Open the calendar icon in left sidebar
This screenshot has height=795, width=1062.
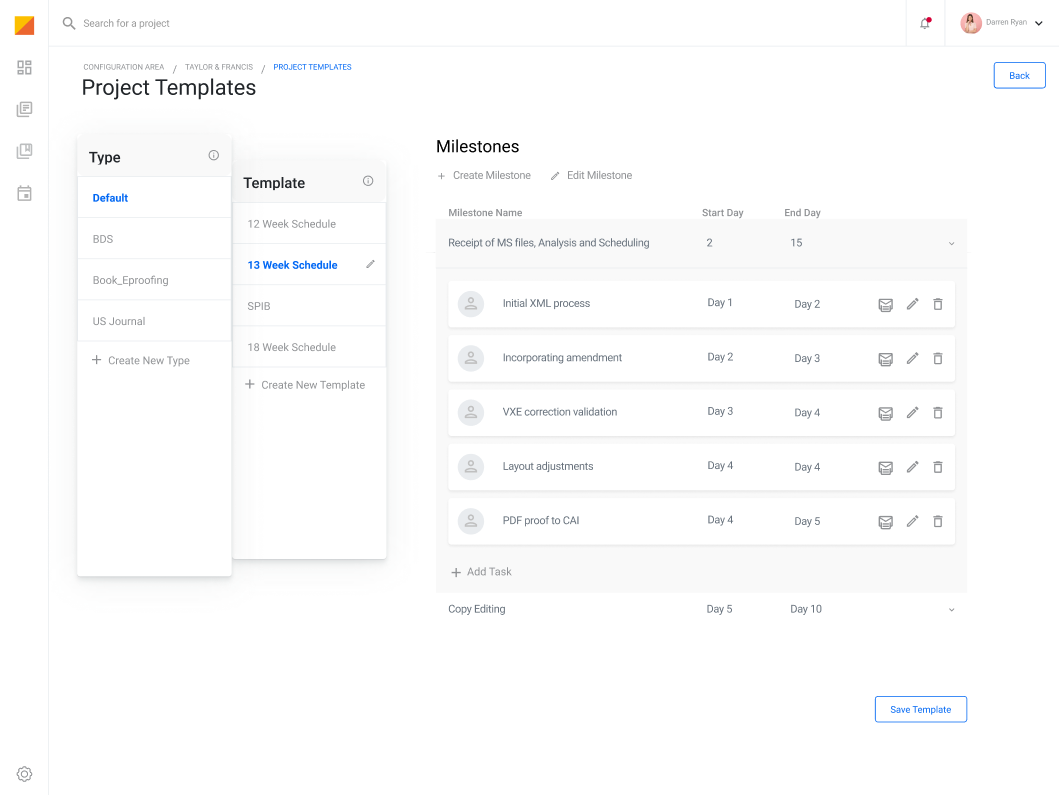pos(25,193)
